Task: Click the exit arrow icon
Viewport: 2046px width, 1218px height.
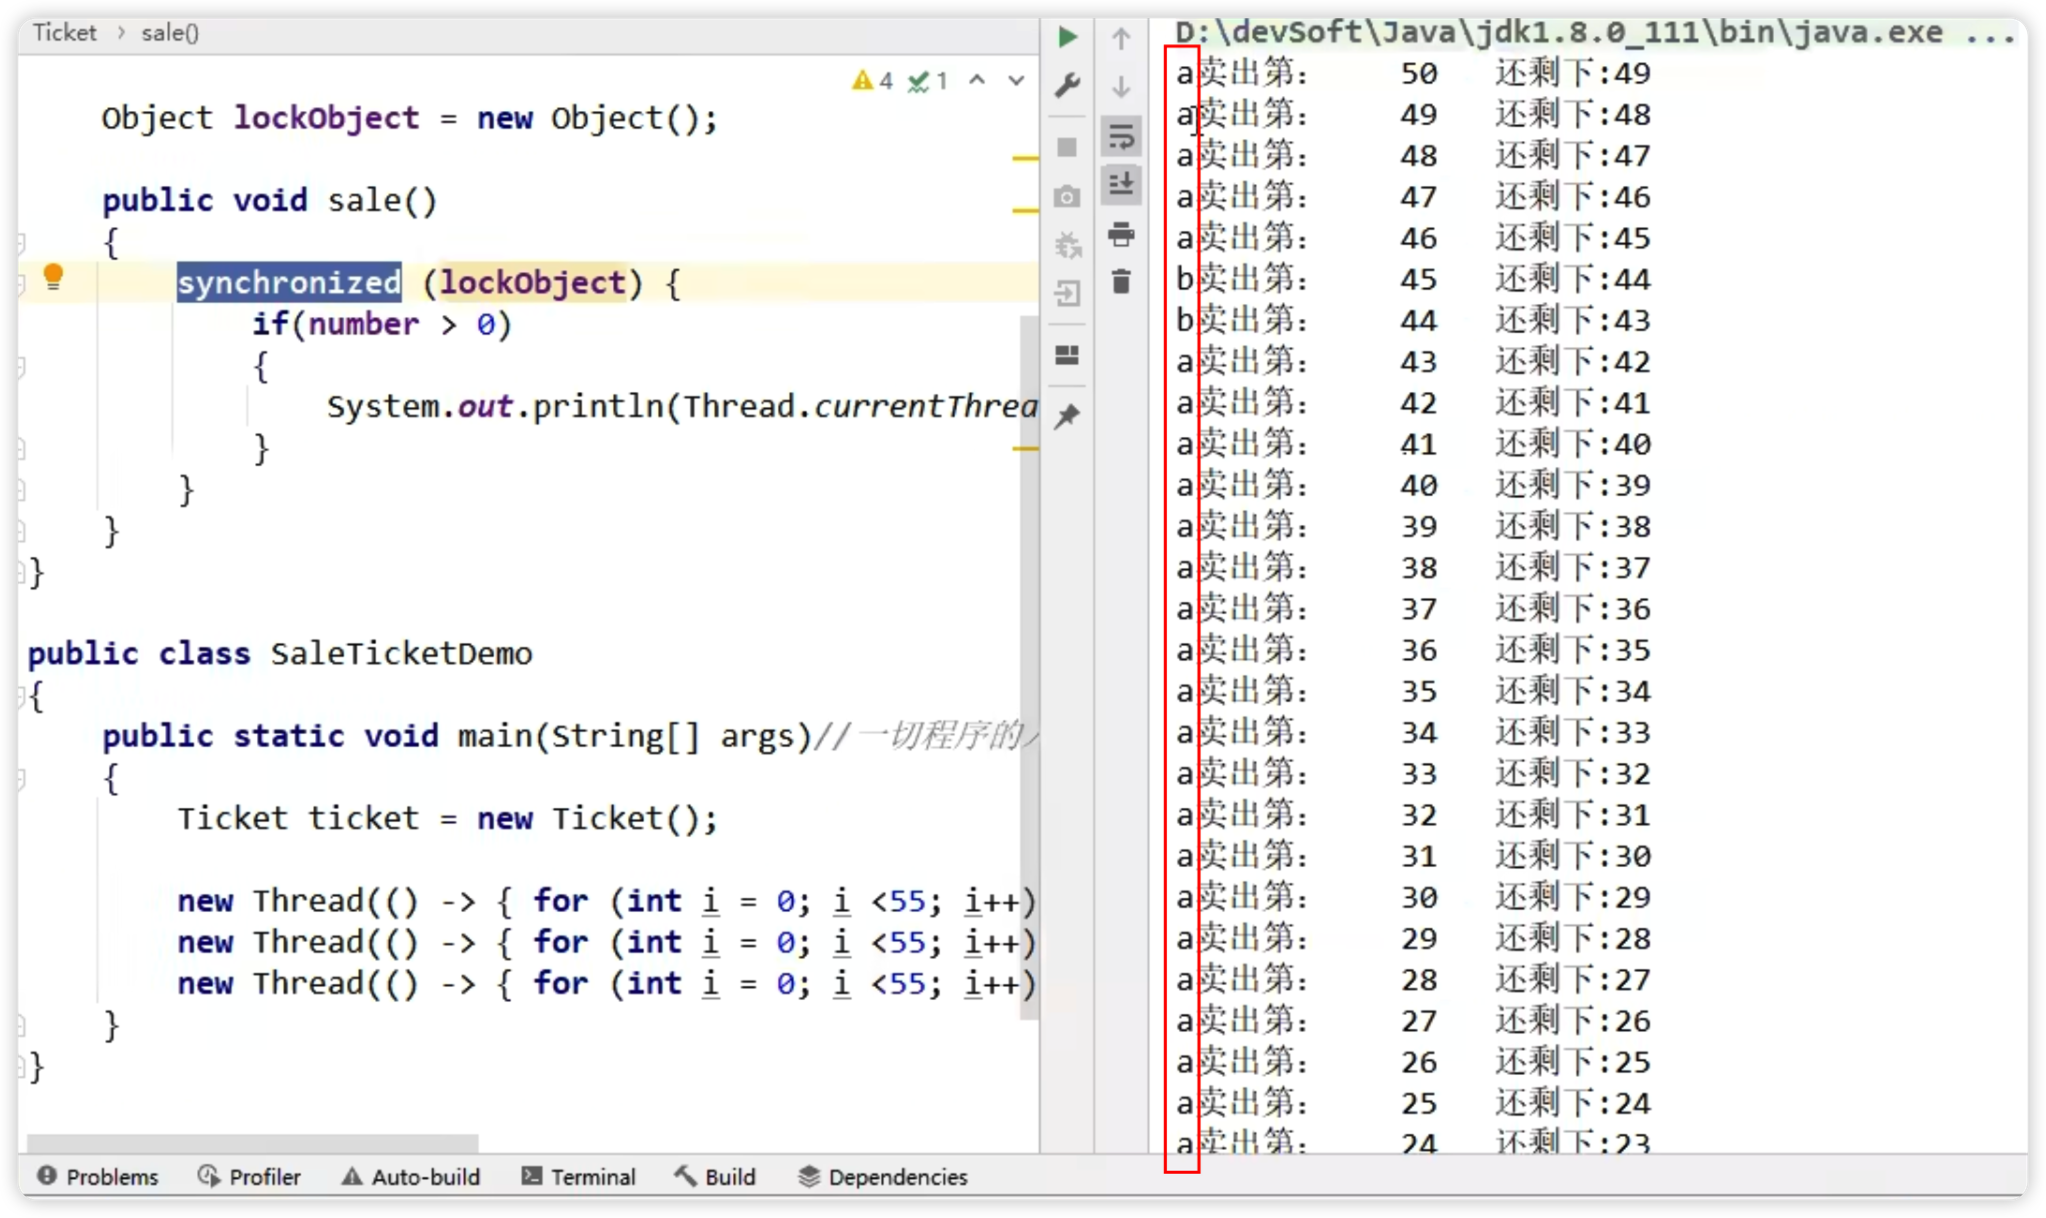Action: 1067,294
